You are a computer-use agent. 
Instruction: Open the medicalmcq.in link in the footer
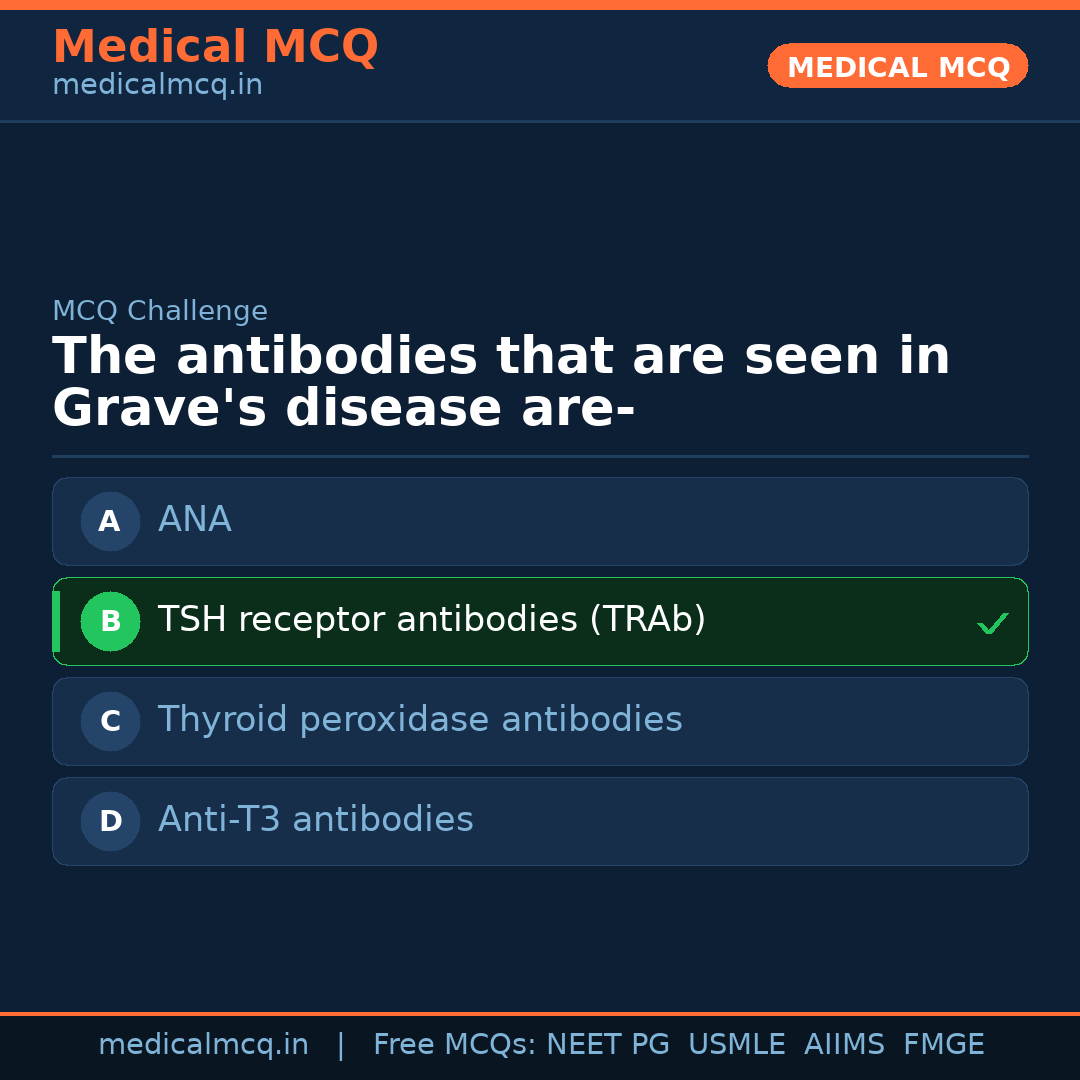pos(203,1045)
